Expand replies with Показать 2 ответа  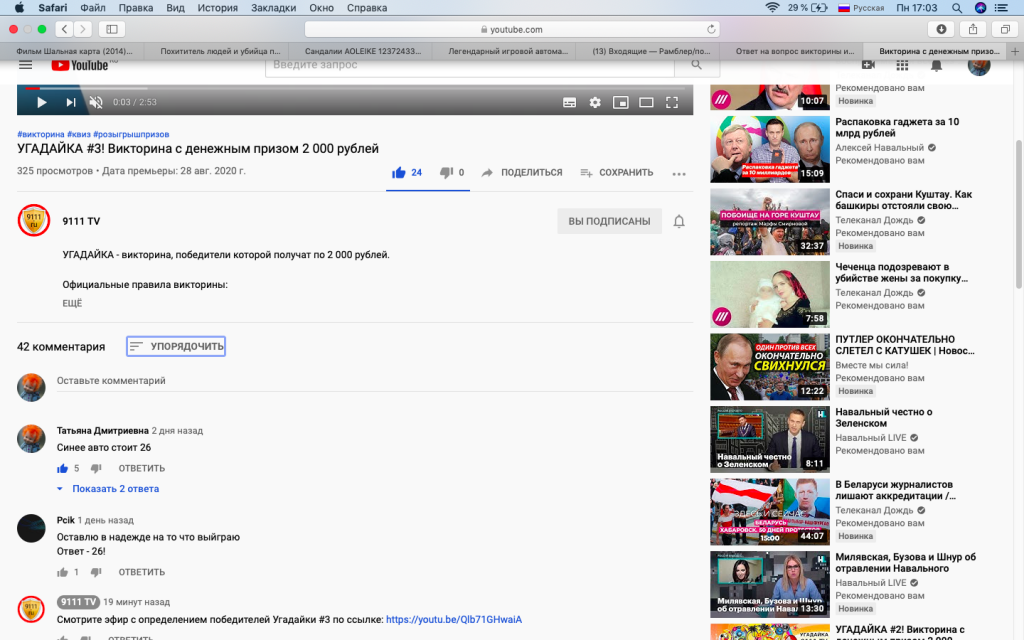(x=115, y=489)
